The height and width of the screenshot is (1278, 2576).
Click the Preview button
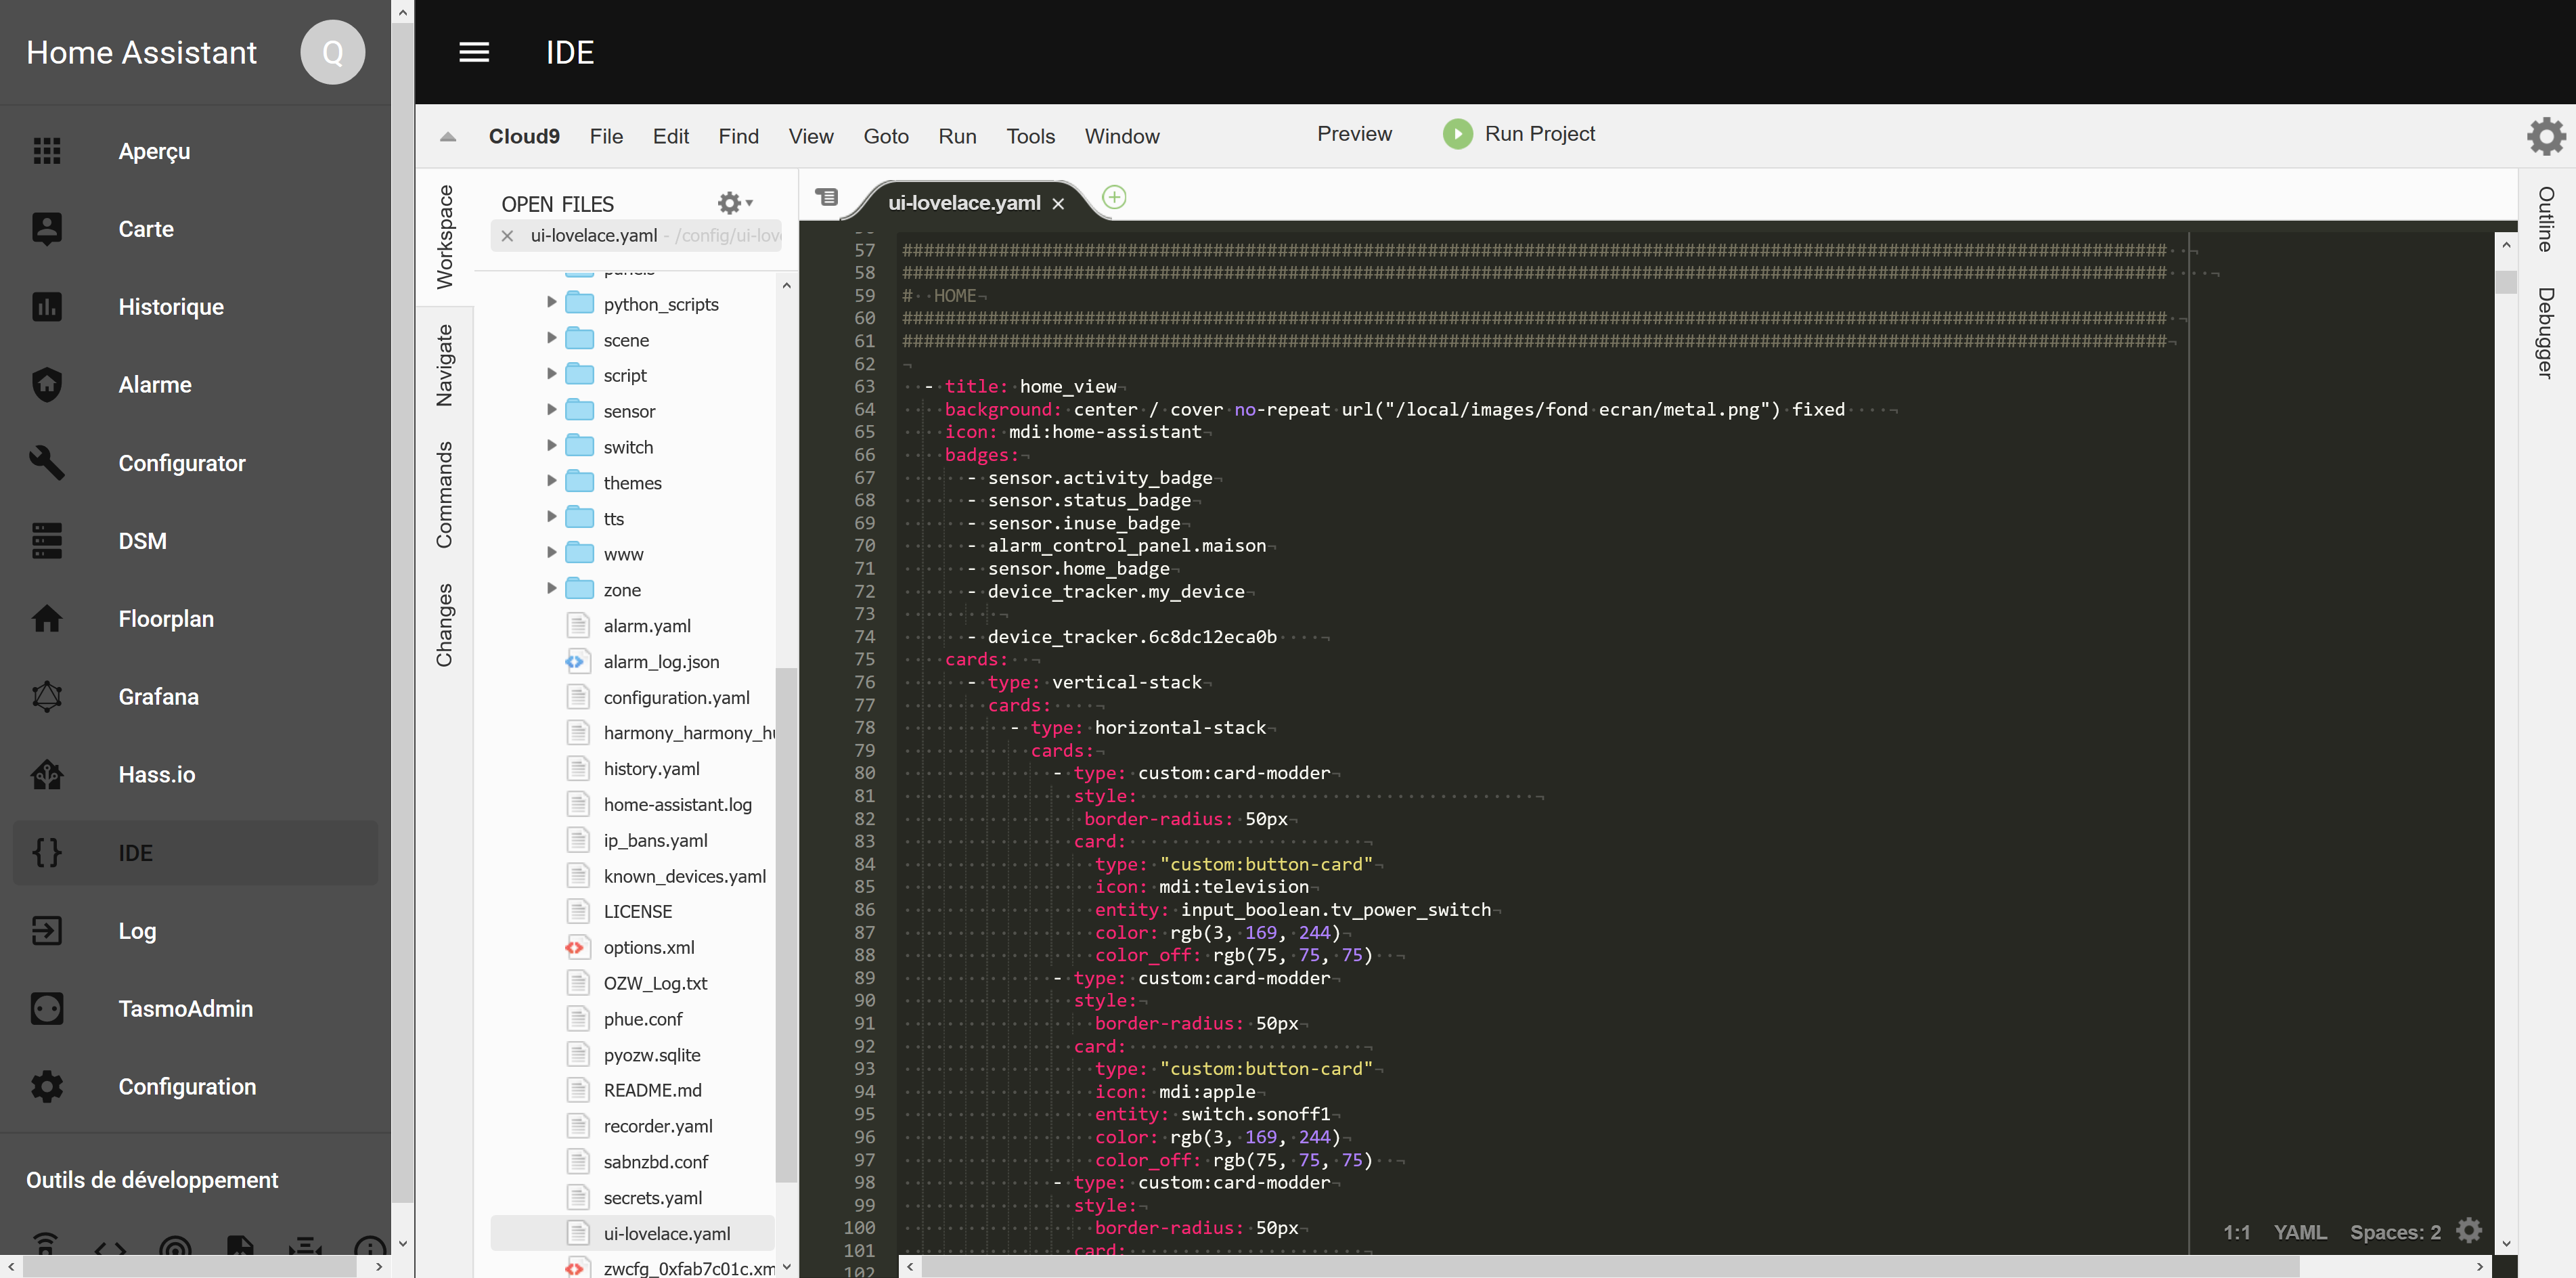pyautogui.click(x=1353, y=134)
